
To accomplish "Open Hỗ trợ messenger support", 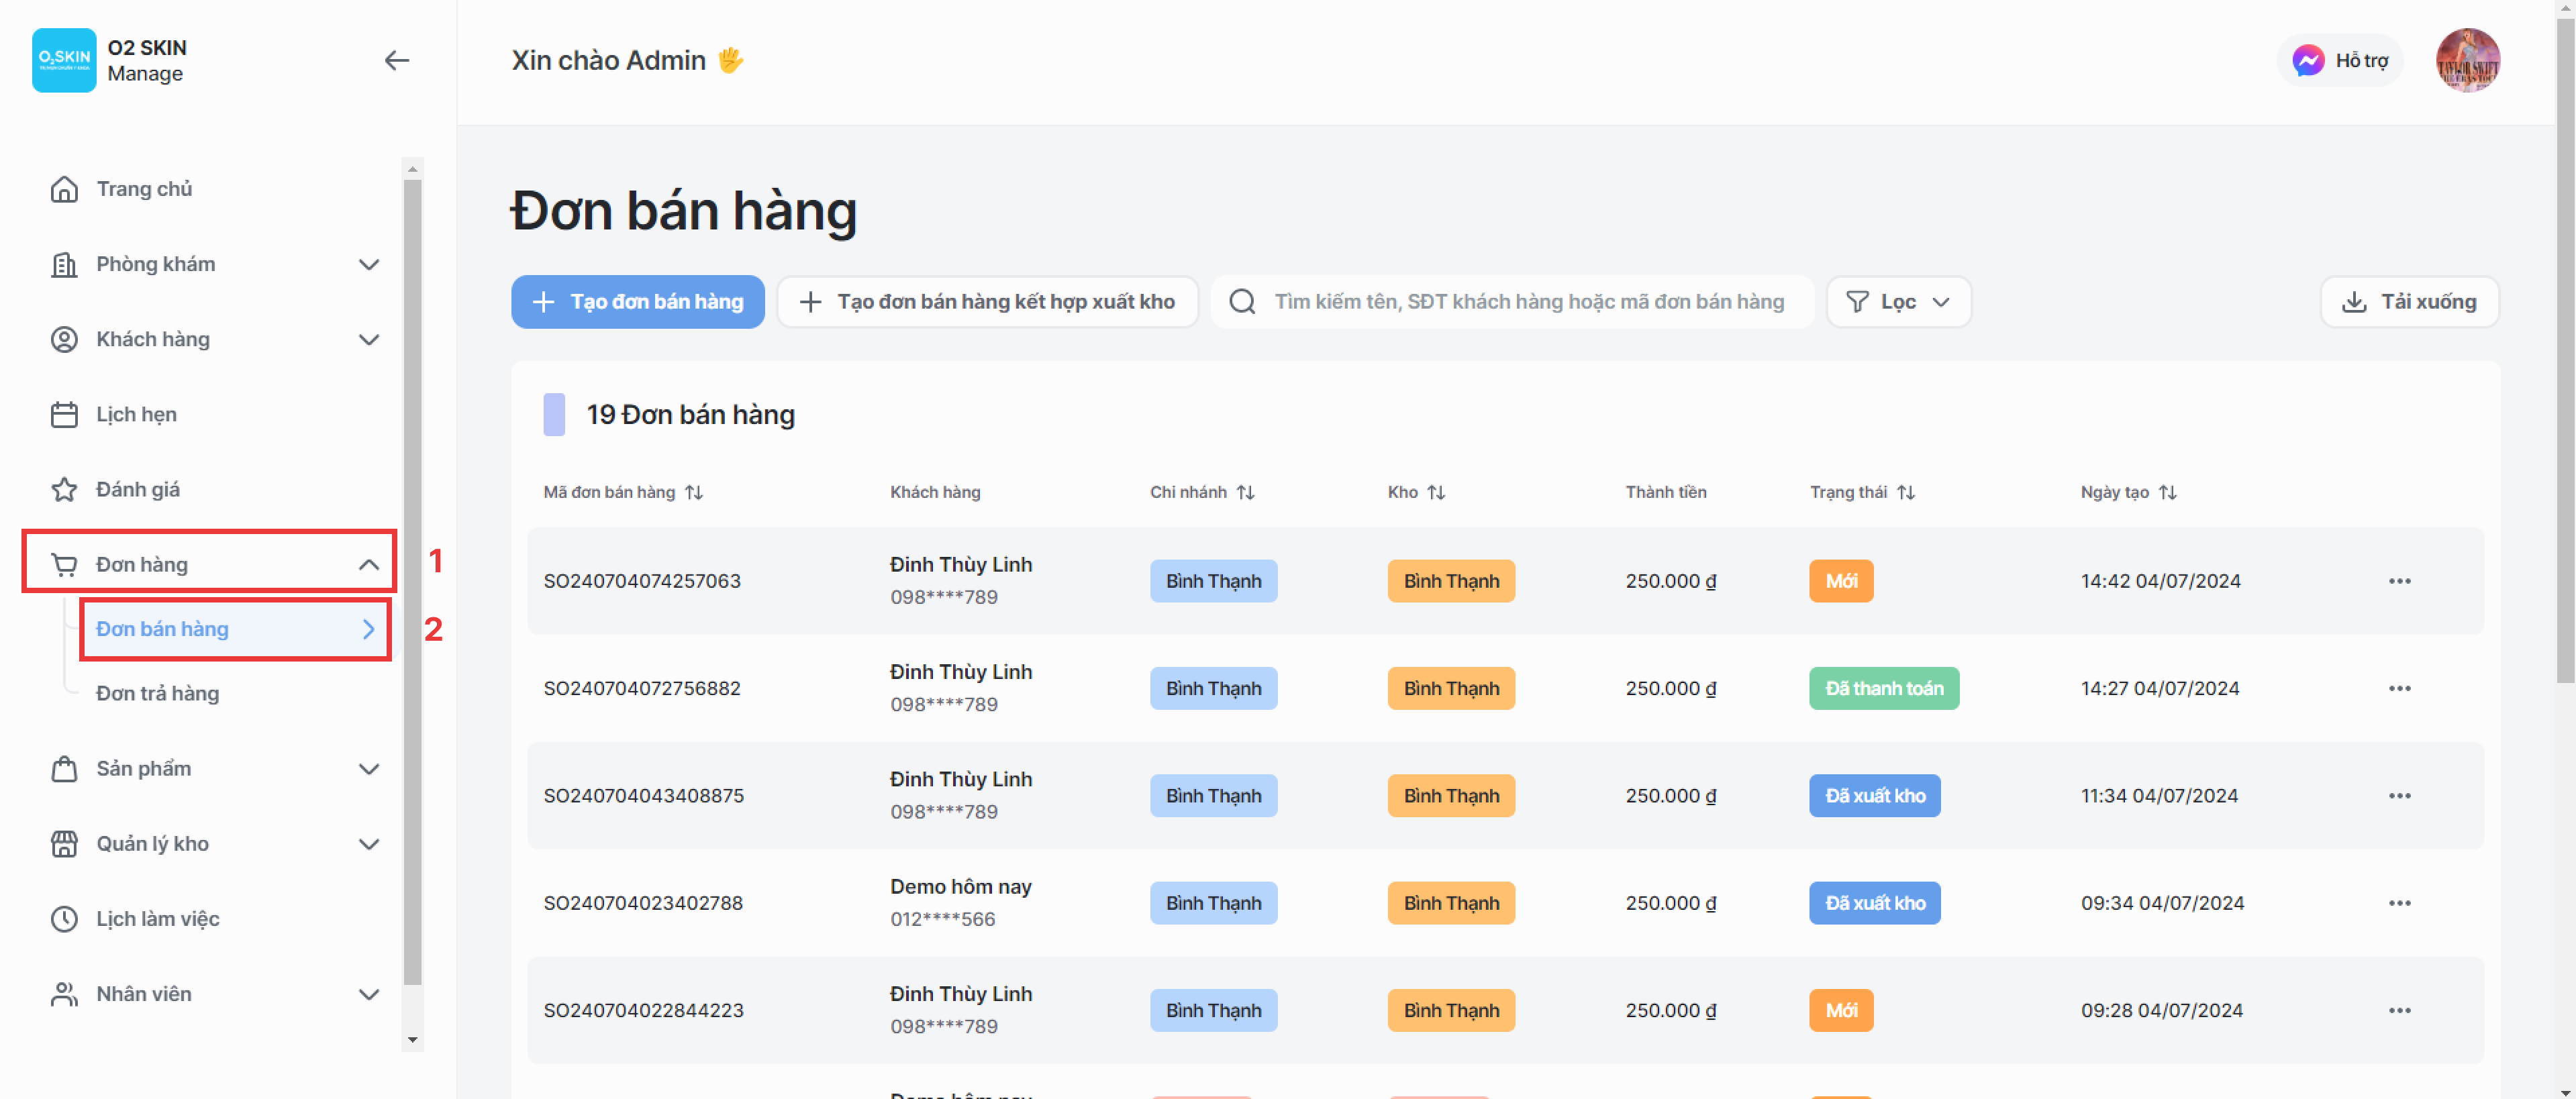I will (2339, 61).
